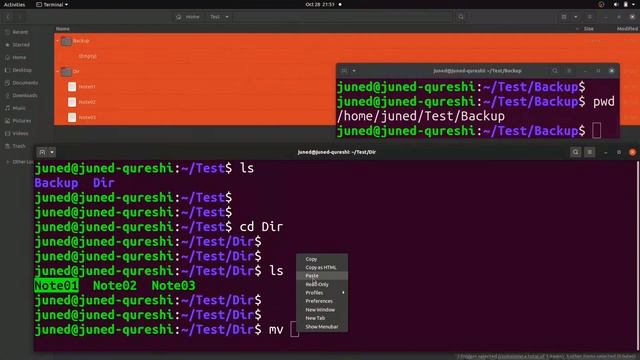Click search icon in the Test/Backup terminal
Screen dimensions: 640x360
pos(555,71)
